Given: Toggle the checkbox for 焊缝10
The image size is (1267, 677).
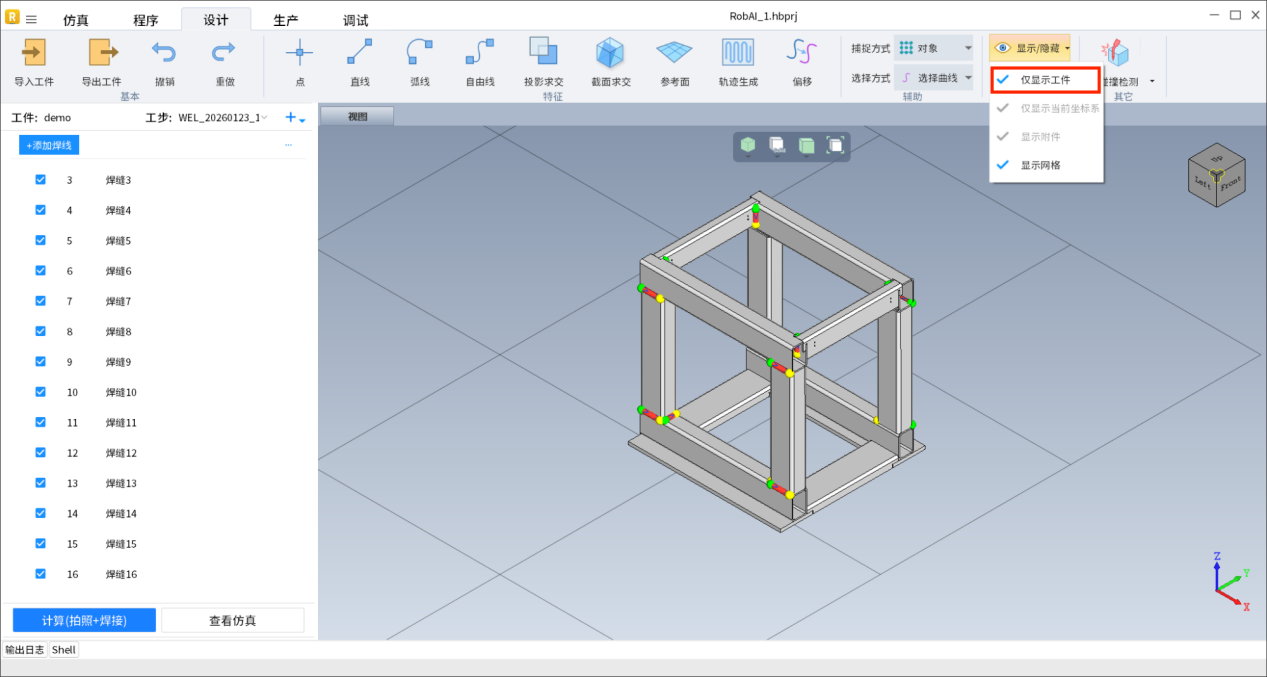Looking at the screenshot, I should point(41,392).
